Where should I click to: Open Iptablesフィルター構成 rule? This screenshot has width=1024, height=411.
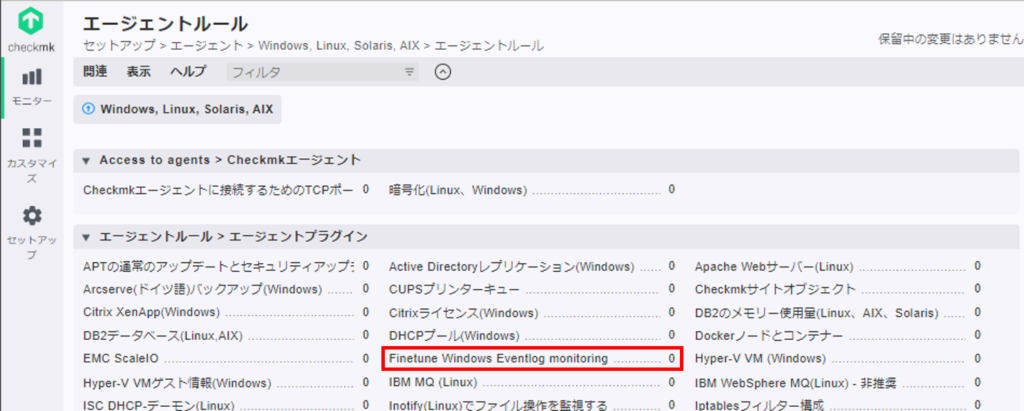coord(759,404)
